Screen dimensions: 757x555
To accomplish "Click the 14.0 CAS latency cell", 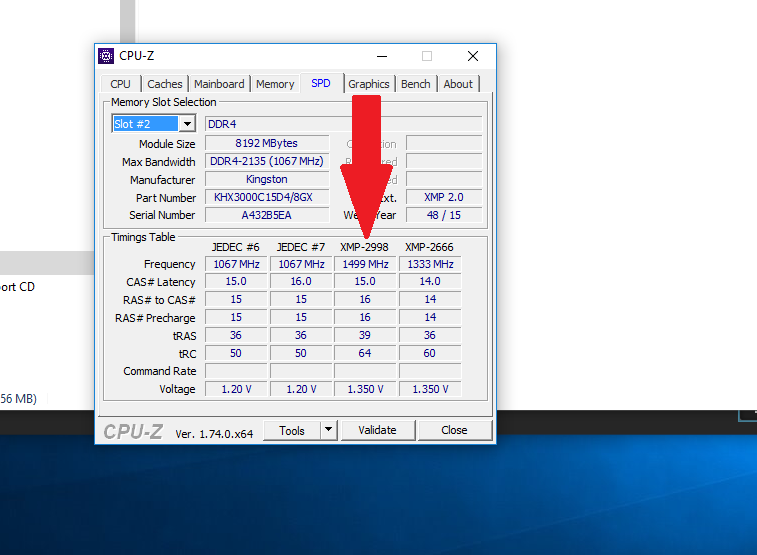I will (431, 281).
